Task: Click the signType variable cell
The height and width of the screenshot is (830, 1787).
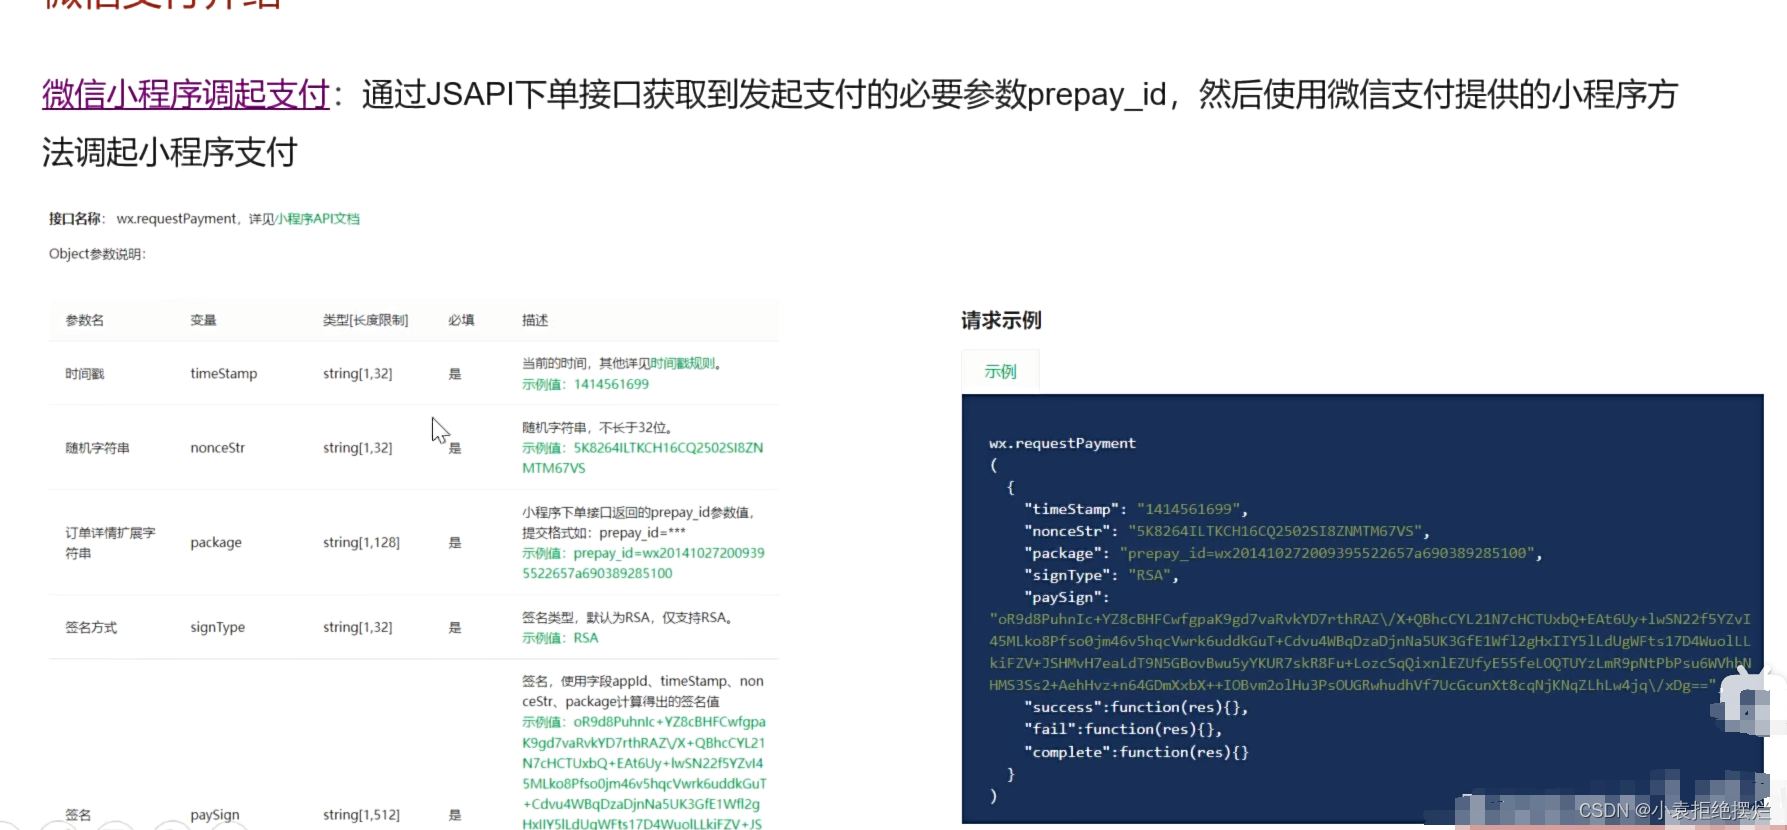Action: (x=218, y=627)
